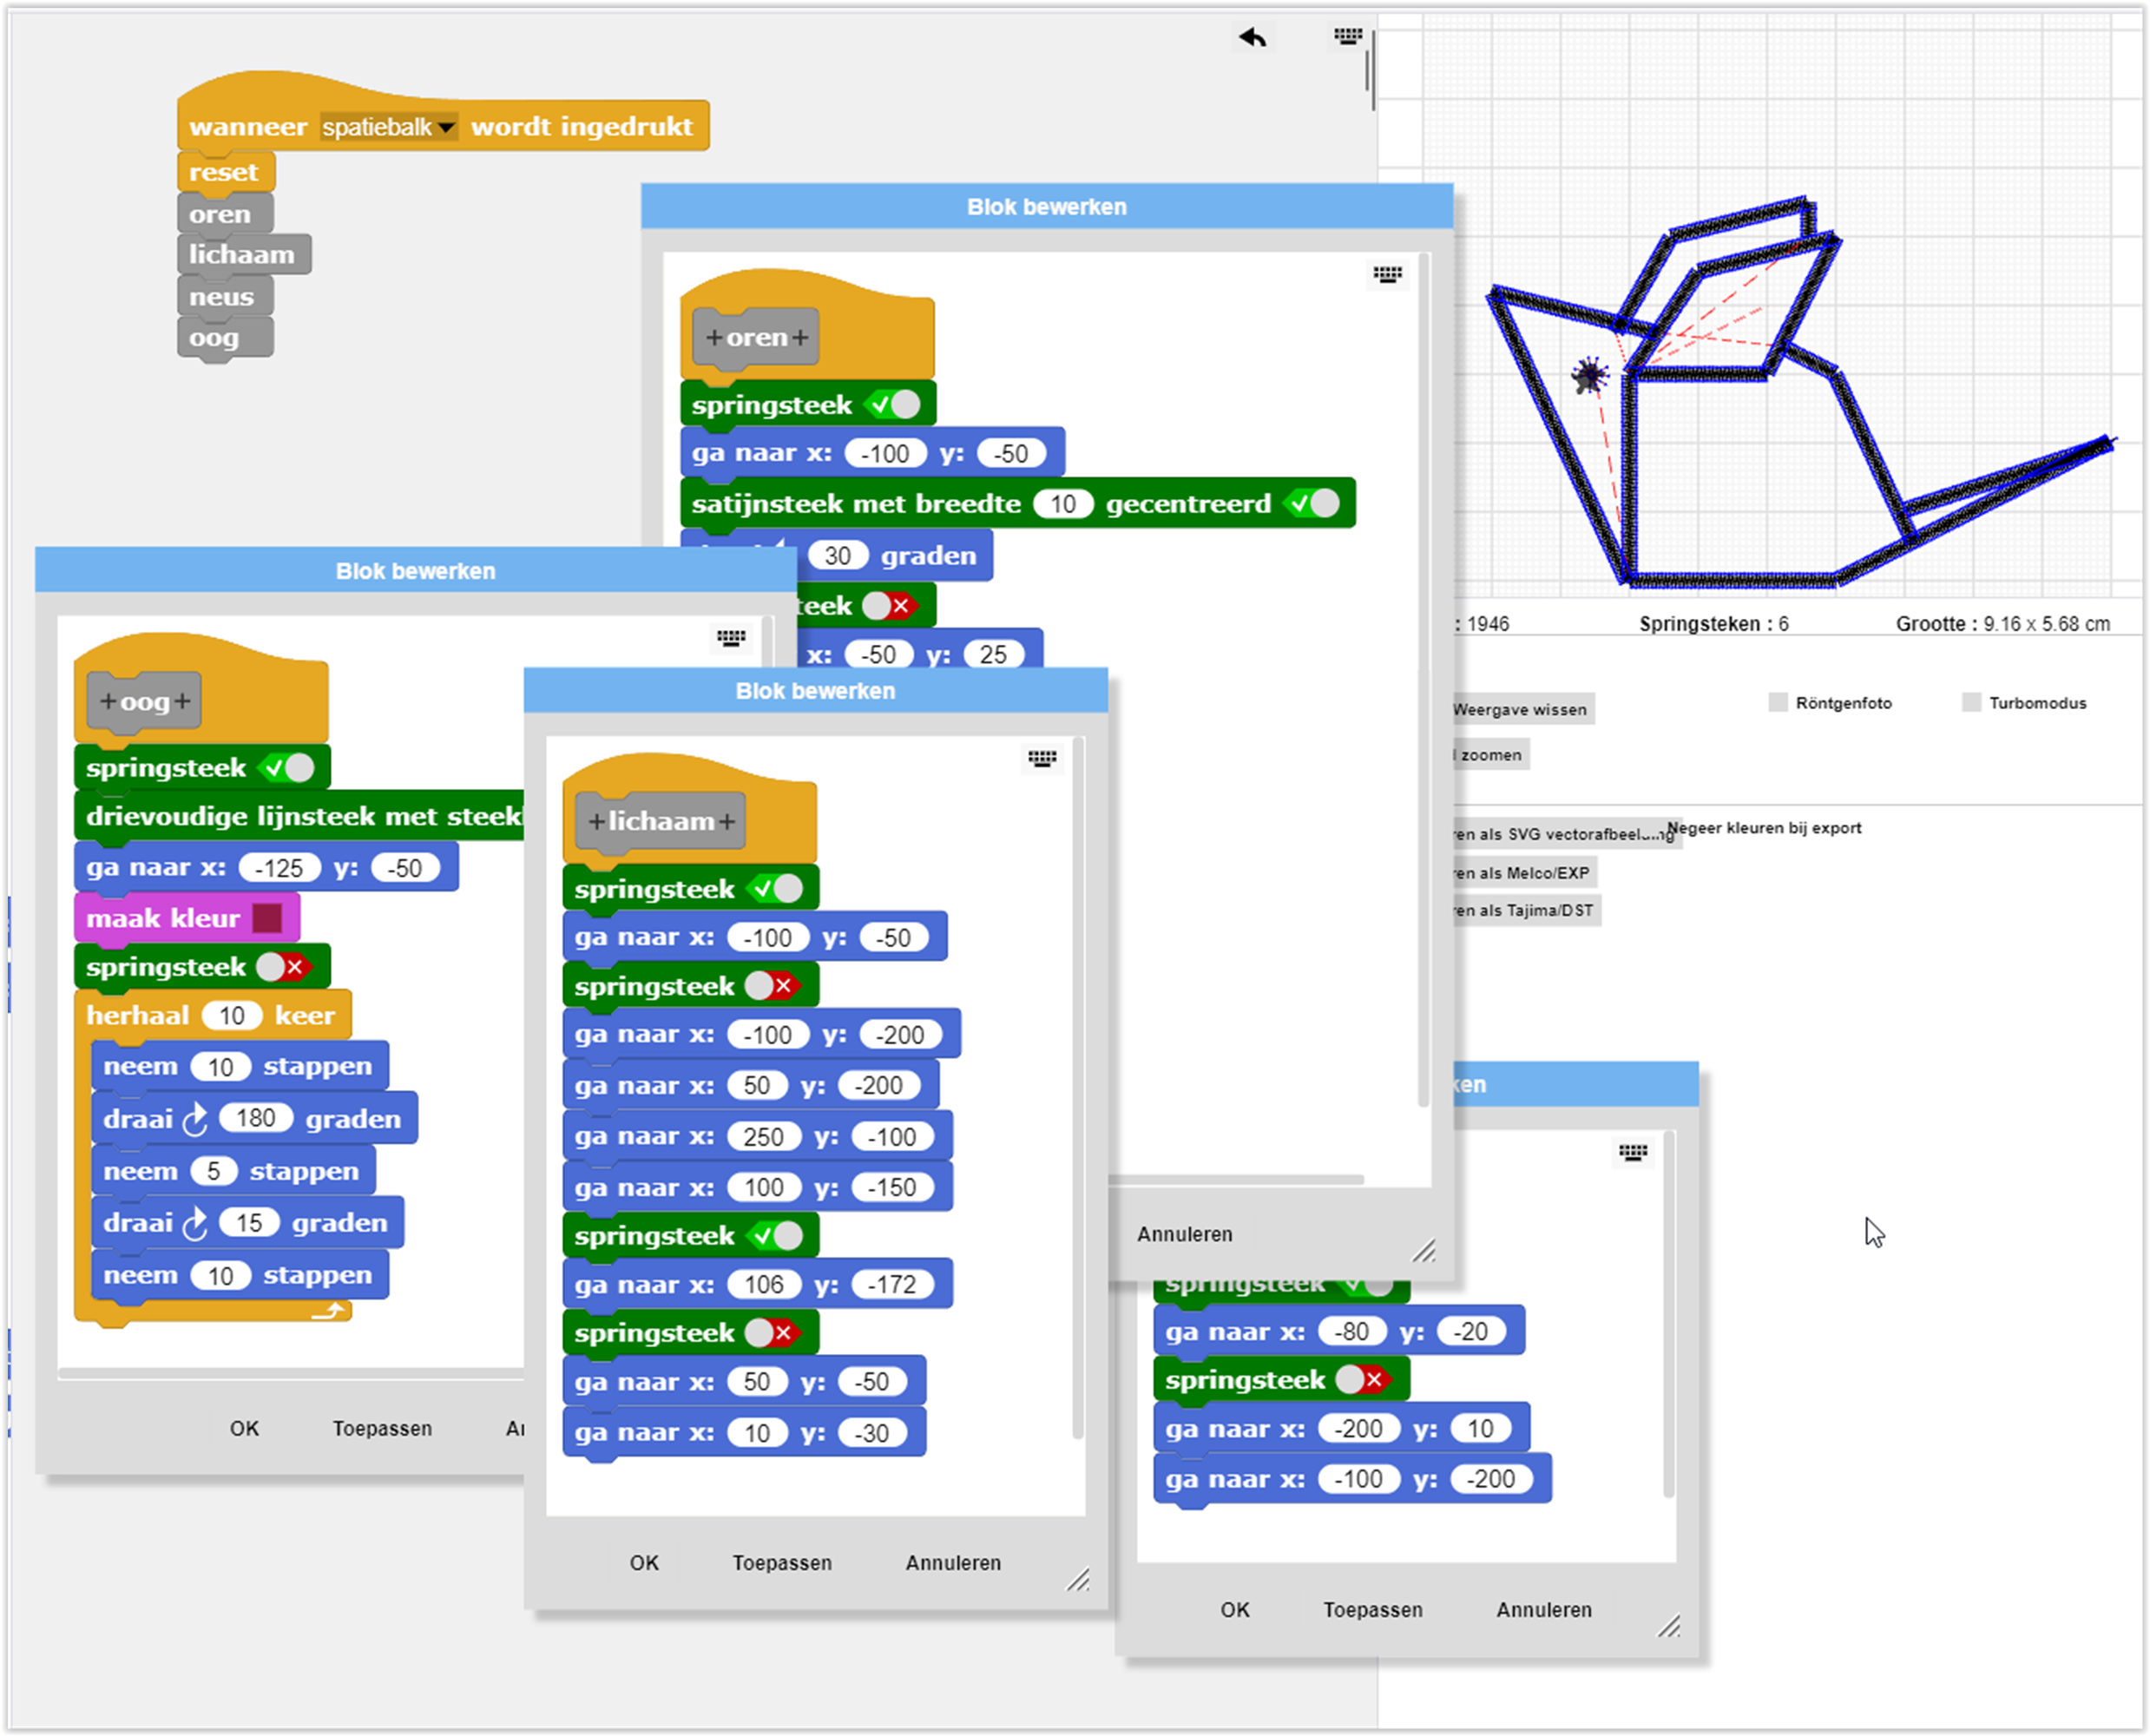Enable the Röntgenfoto checkbox

[x=1778, y=702]
